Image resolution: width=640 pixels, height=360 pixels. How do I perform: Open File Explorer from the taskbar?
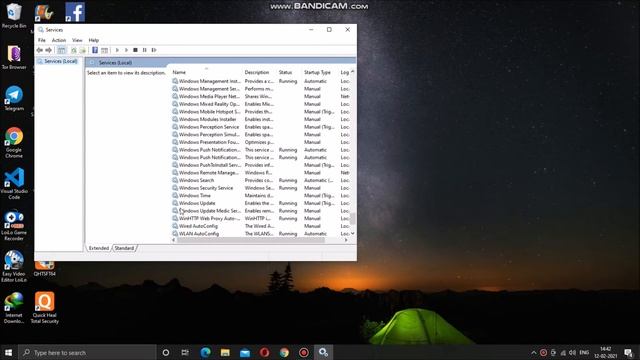(x=225, y=353)
